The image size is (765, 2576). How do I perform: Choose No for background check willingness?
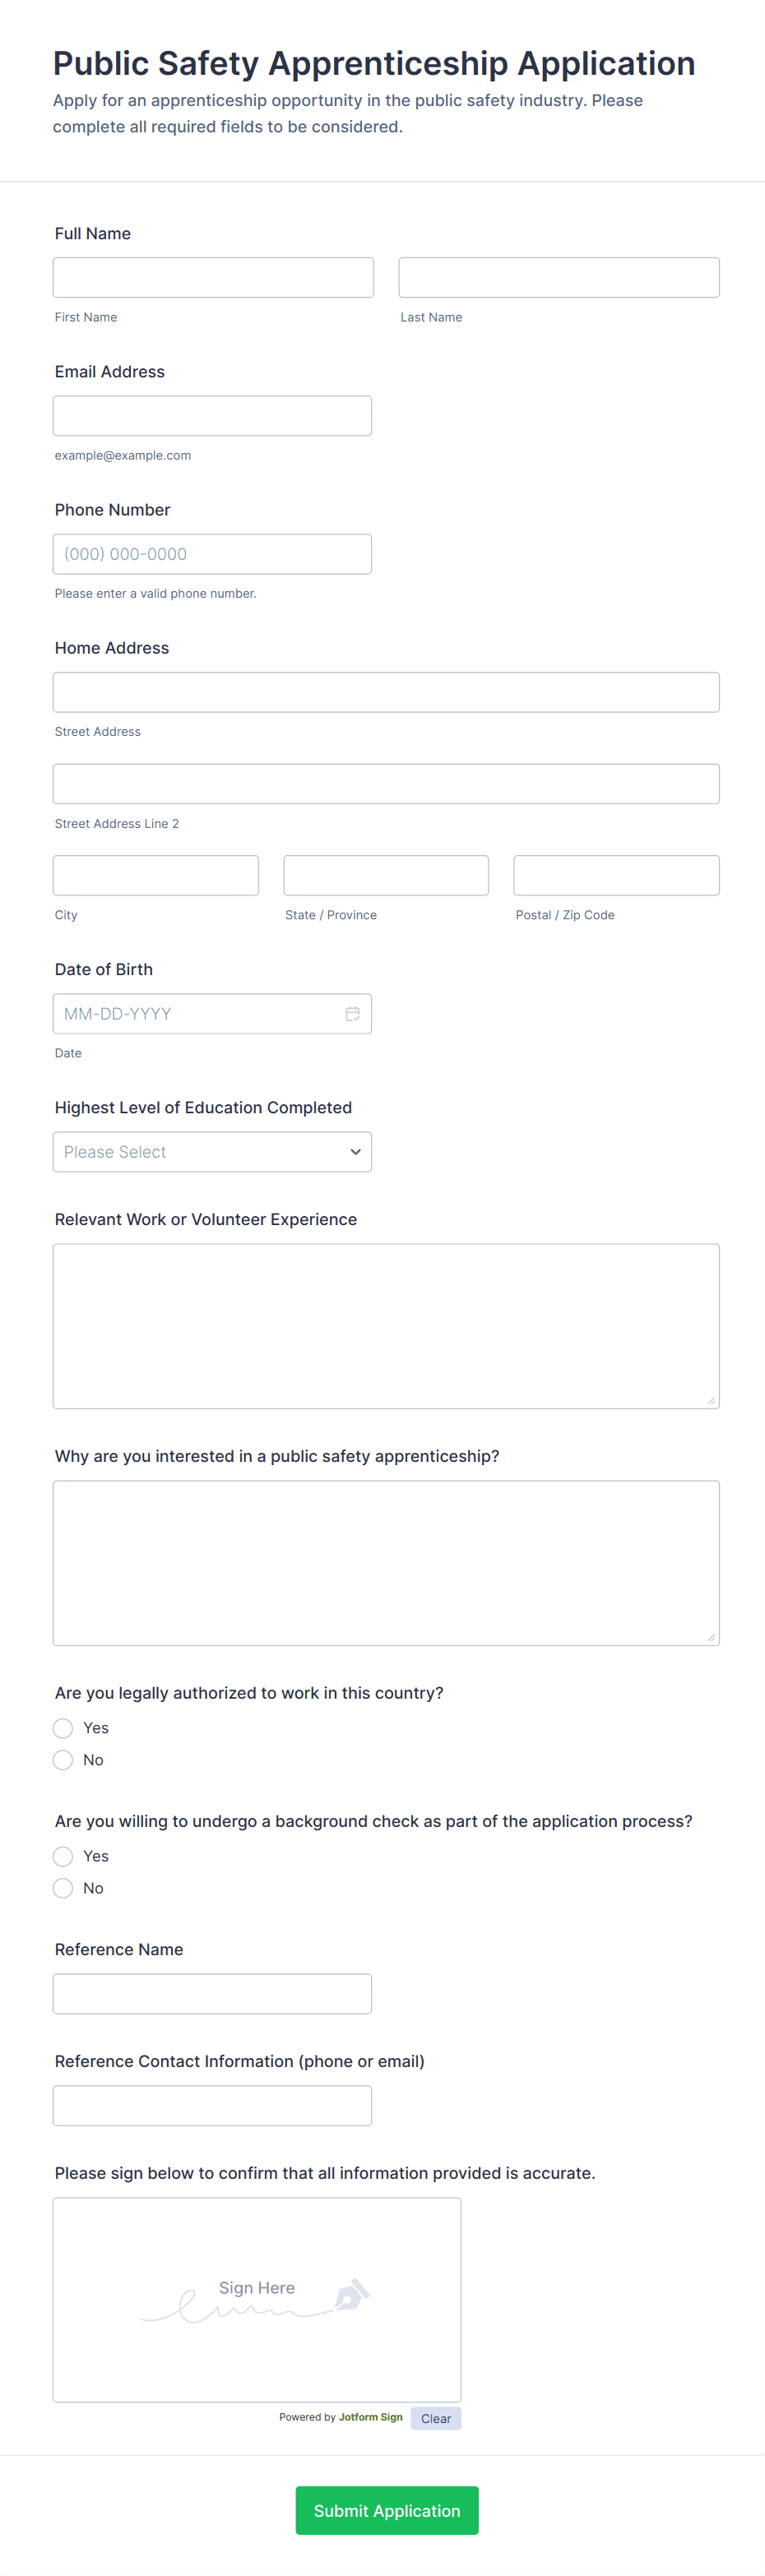63,1888
